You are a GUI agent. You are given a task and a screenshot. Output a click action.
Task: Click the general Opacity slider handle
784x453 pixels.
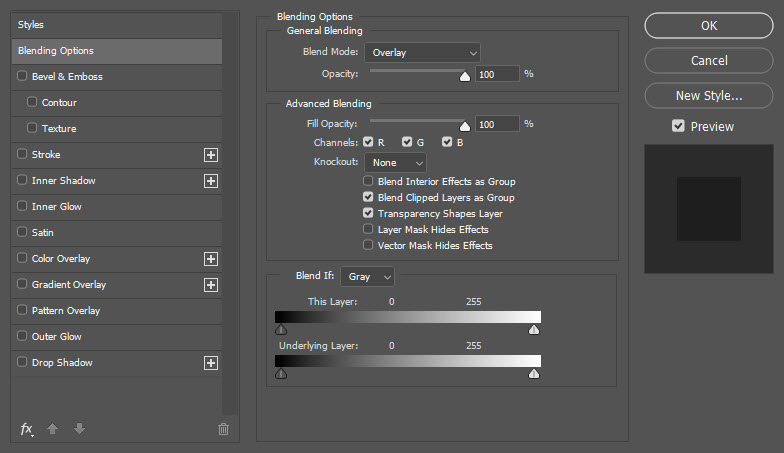[464, 75]
